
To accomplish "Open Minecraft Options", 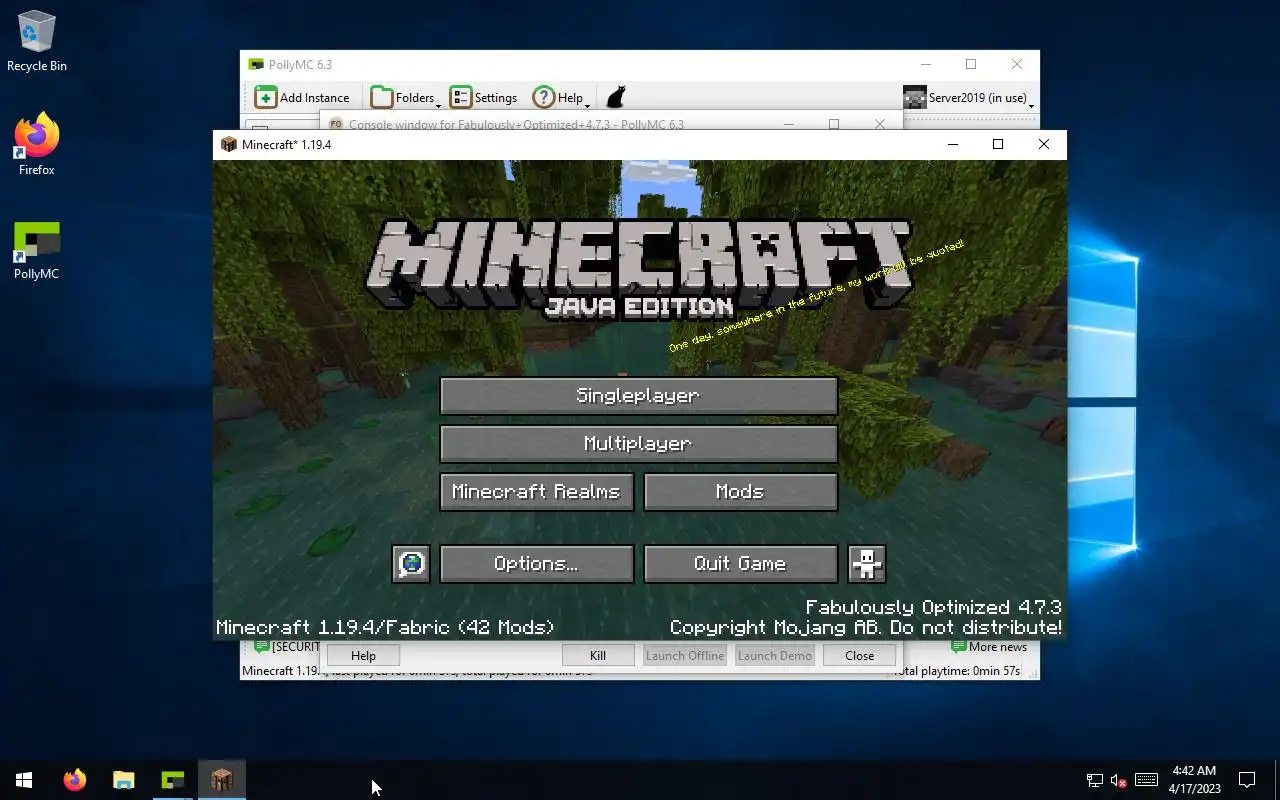I will tap(537, 563).
